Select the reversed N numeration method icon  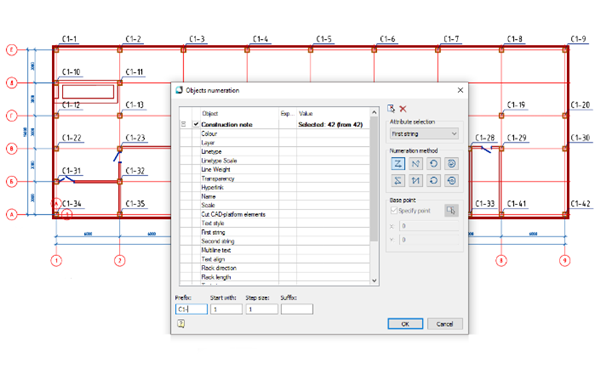416,181
